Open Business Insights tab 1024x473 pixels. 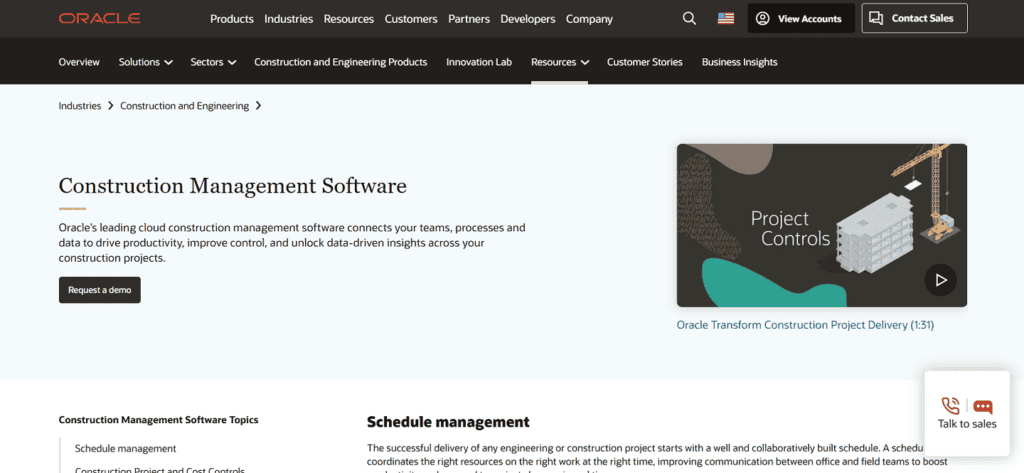coord(739,62)
